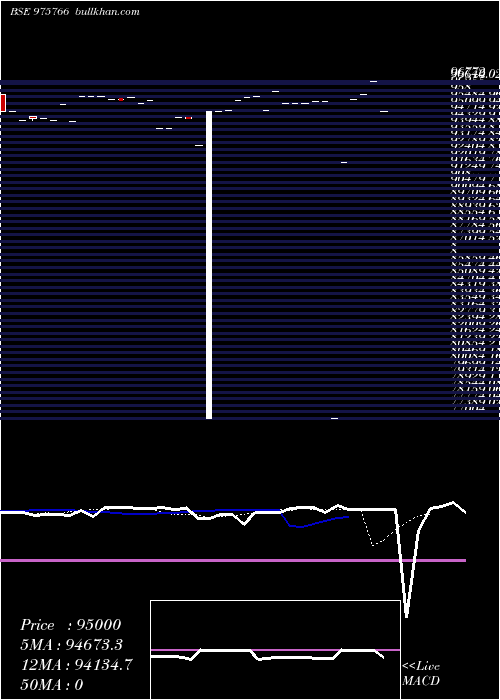This screenshot has height=700, width=500.
Task: Select the lowest white price tick at chart bottom
Action: 334,418
